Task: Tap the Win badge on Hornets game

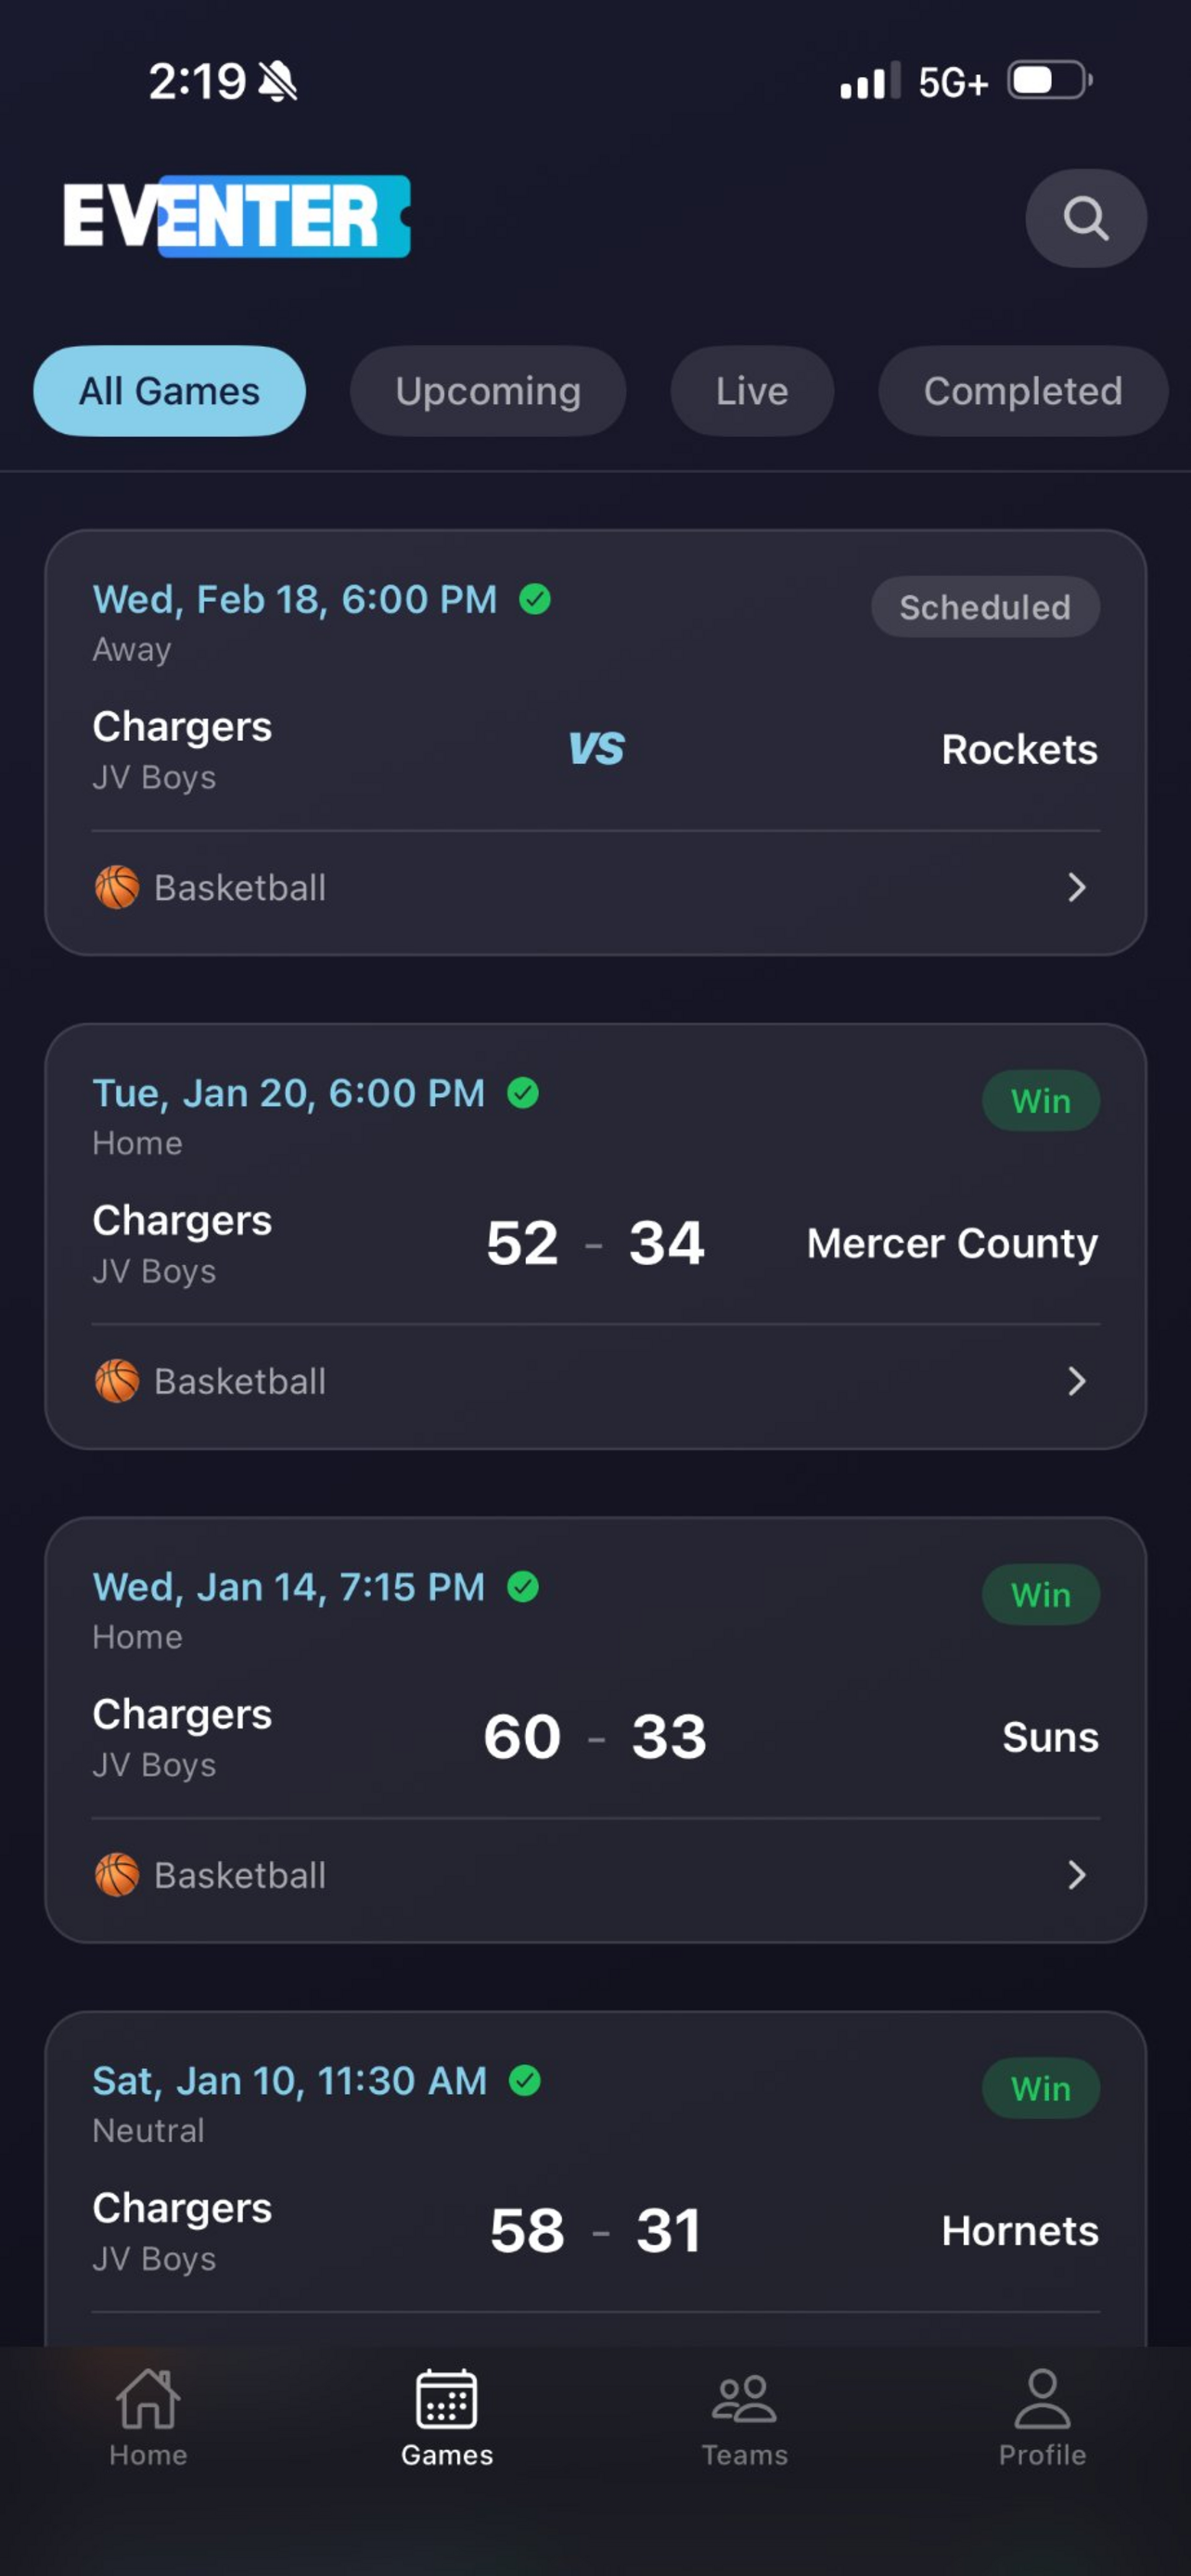Action: pyautogui.click(x=1041, y=2088)
